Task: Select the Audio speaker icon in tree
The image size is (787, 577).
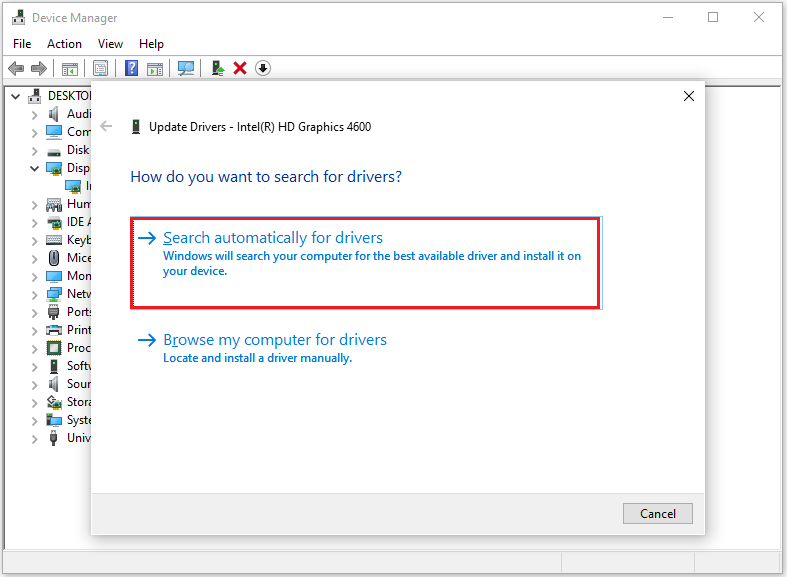Action: 54,114
